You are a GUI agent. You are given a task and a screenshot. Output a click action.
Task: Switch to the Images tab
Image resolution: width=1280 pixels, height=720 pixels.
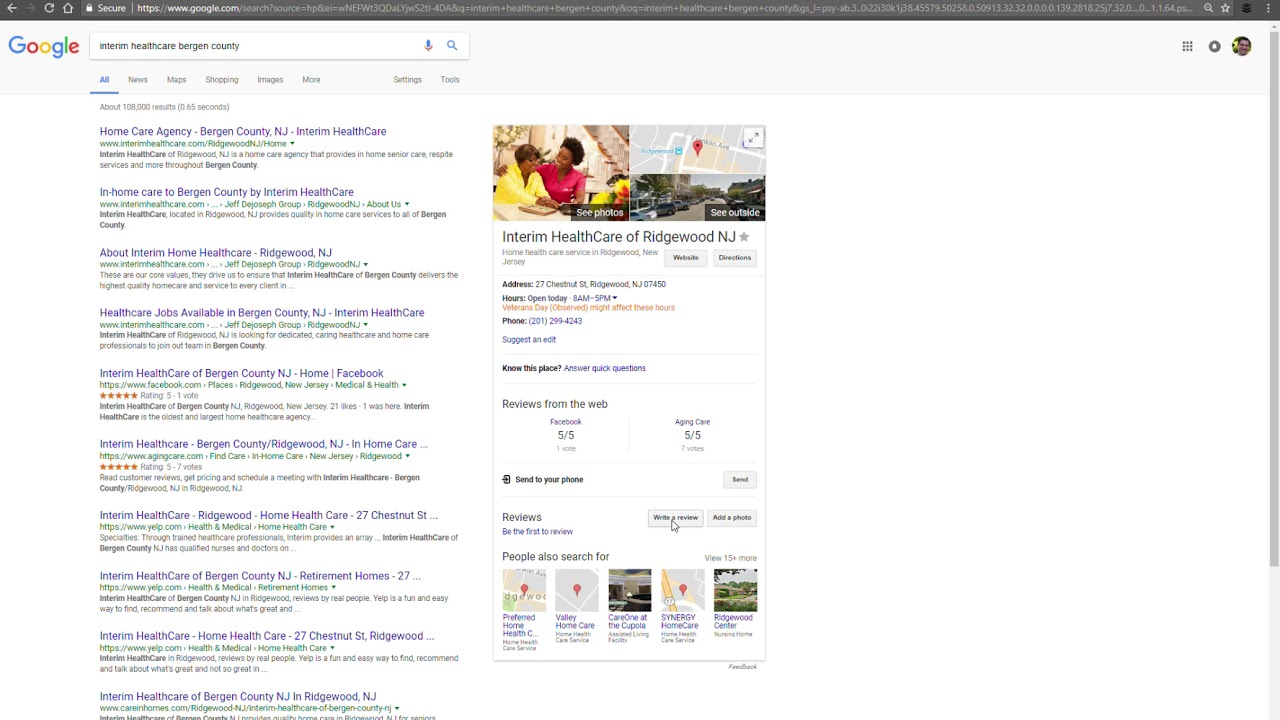[x=270, y=80]
